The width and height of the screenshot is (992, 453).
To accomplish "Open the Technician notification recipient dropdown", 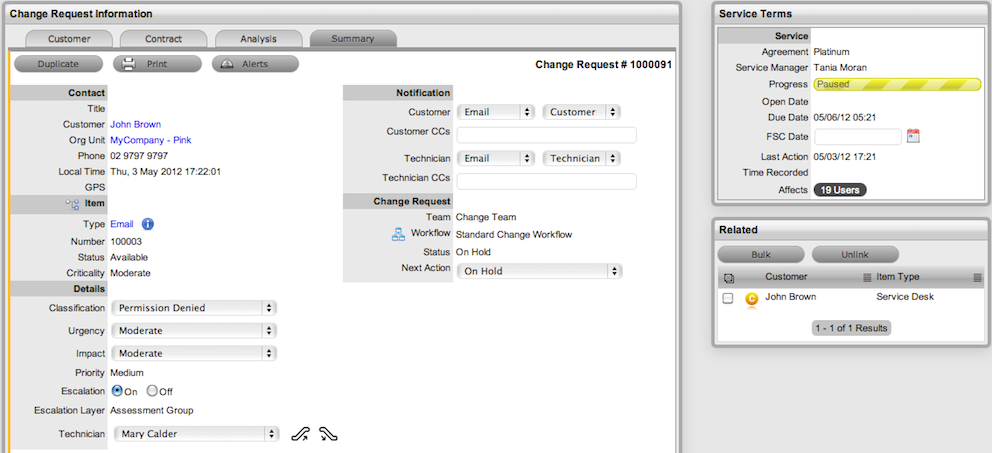I will (581, 158).
